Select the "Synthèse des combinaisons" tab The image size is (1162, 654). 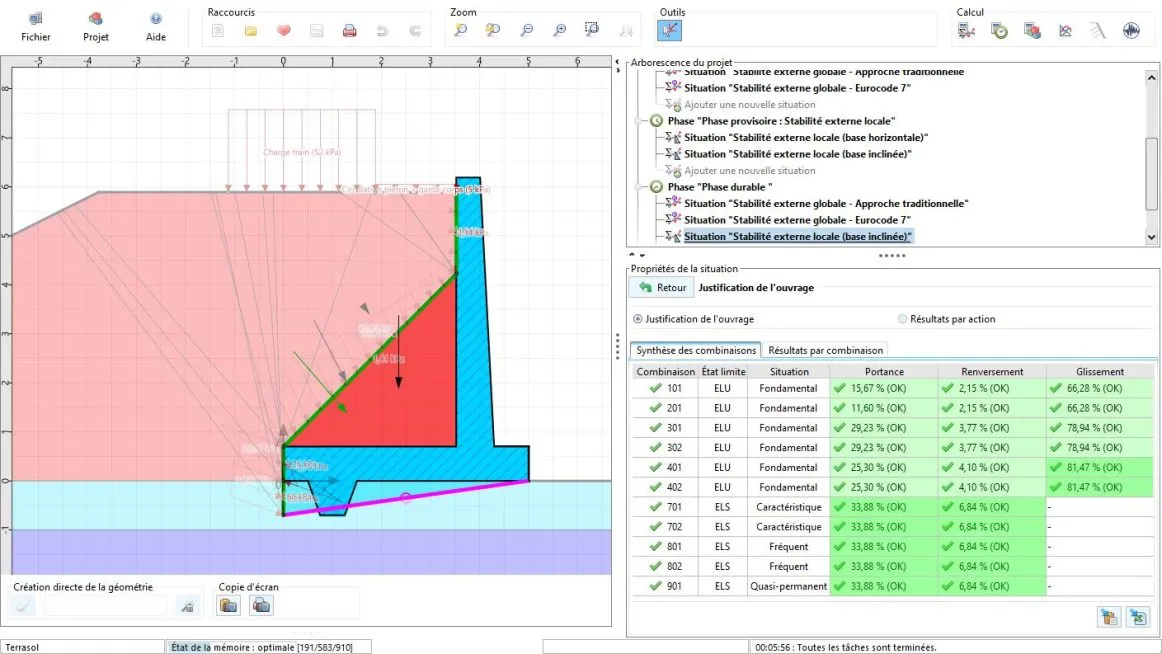tap(696, 350)
